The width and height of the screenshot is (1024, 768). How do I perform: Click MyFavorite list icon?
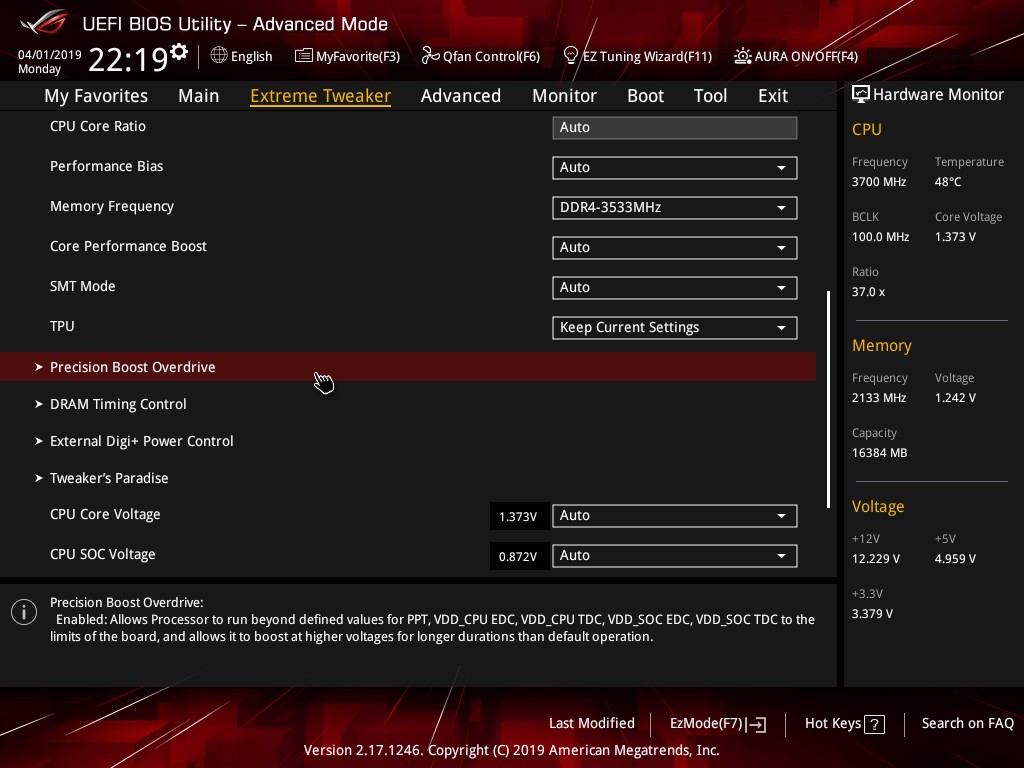point(304,56)
